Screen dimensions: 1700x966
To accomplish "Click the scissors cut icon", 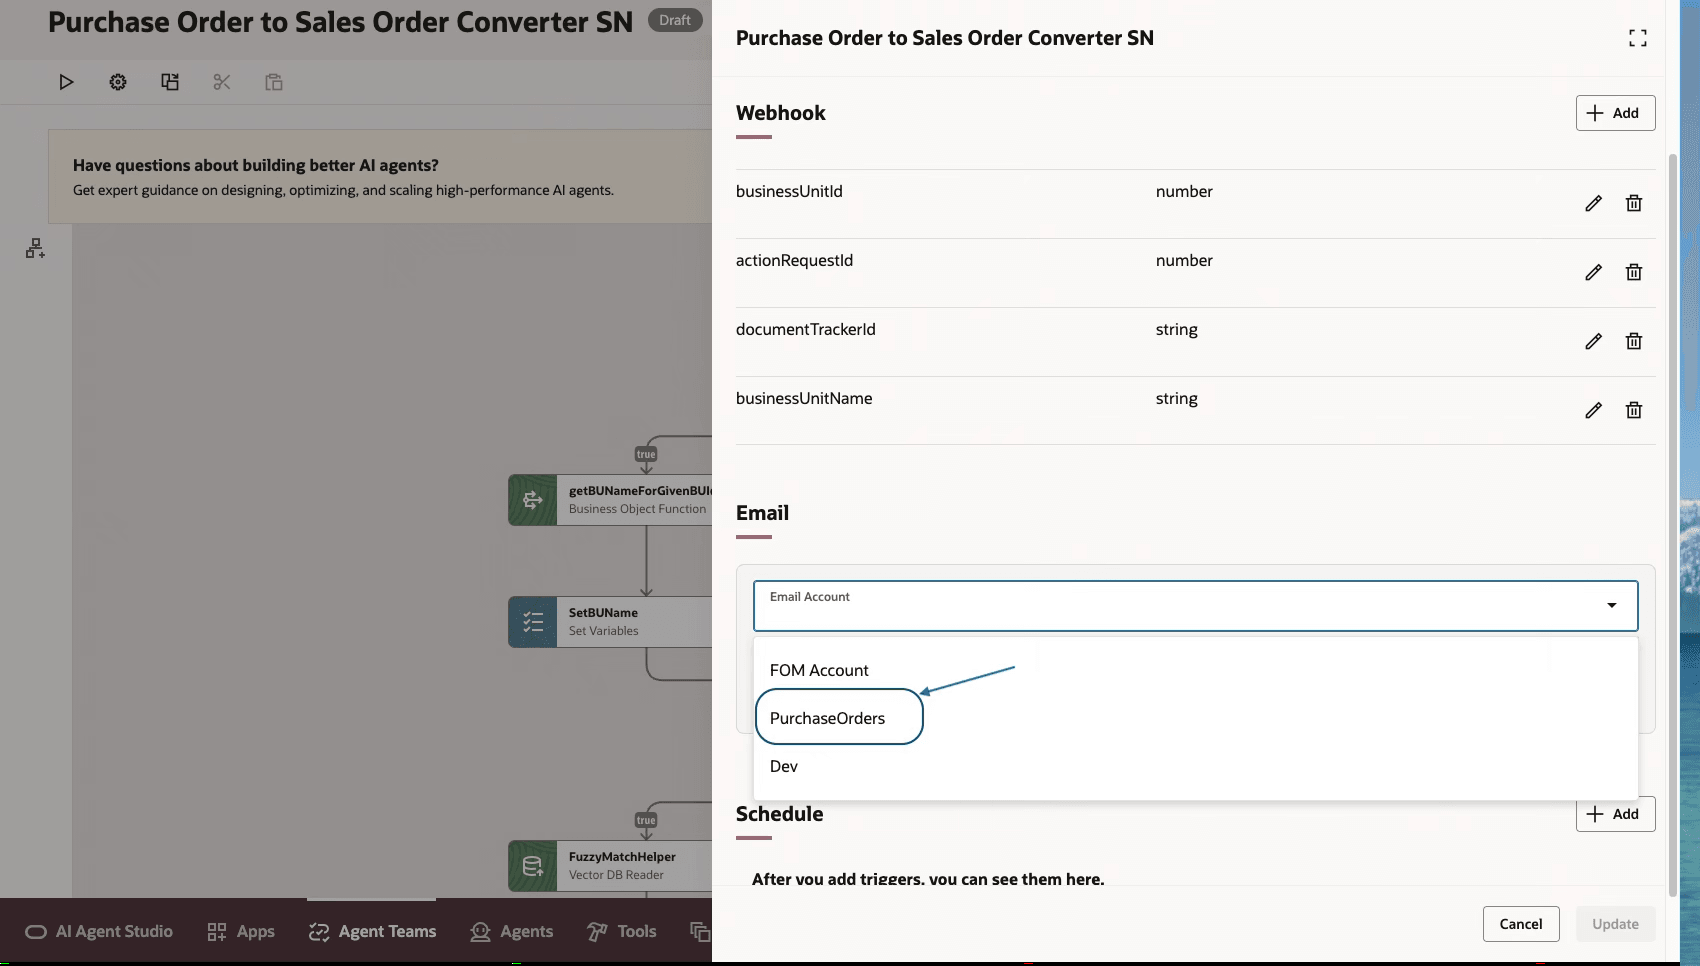I will pos(222,82).
